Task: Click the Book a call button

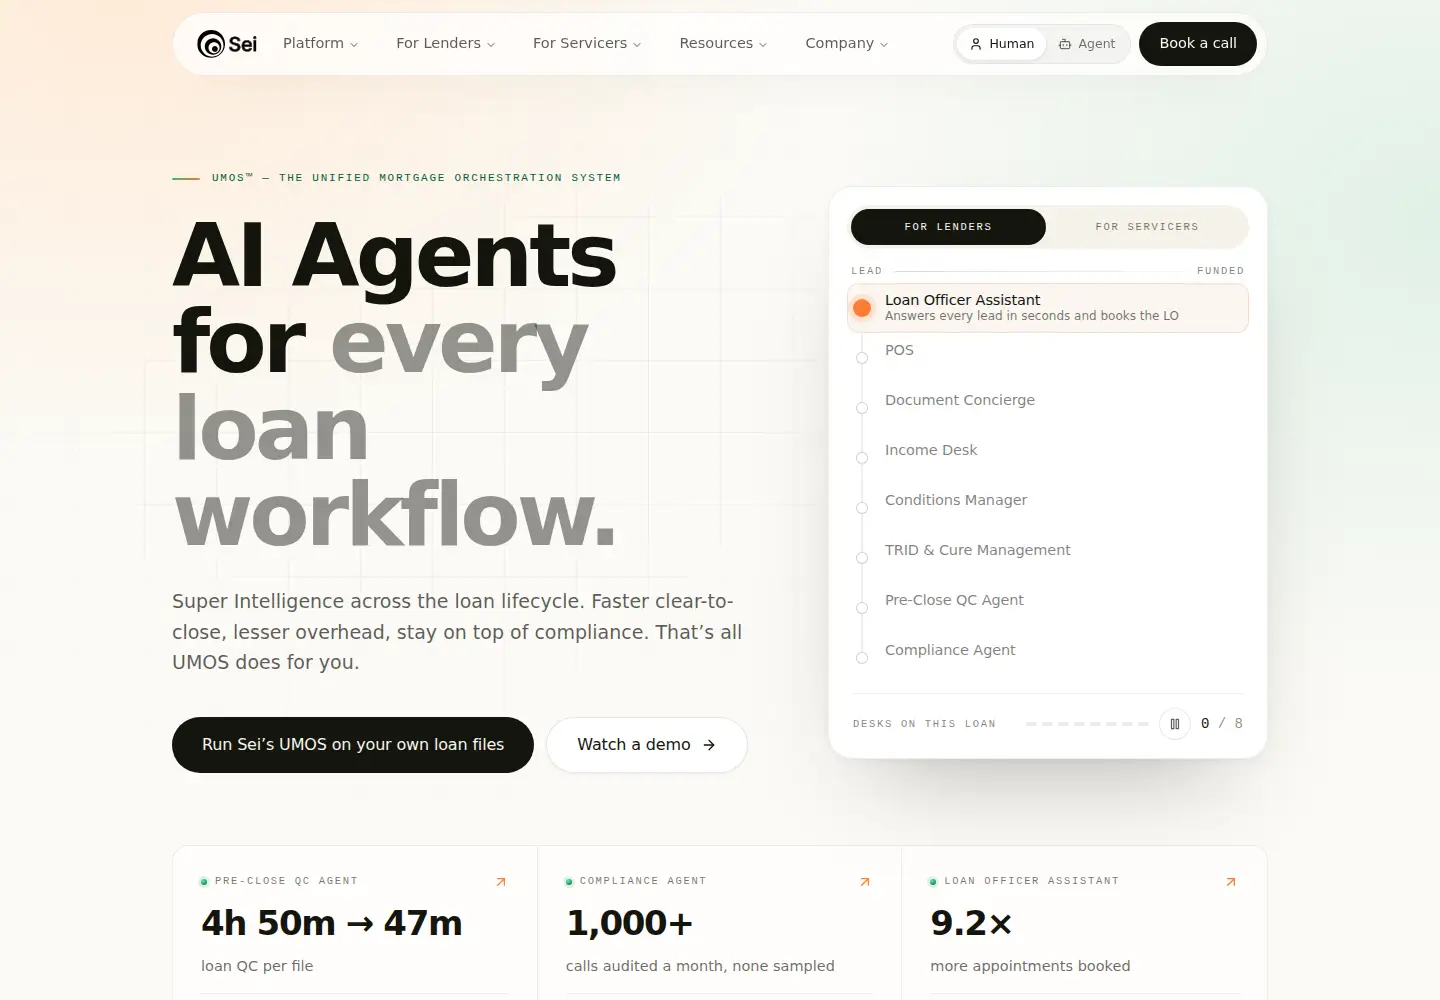Action: (1198, 44)
